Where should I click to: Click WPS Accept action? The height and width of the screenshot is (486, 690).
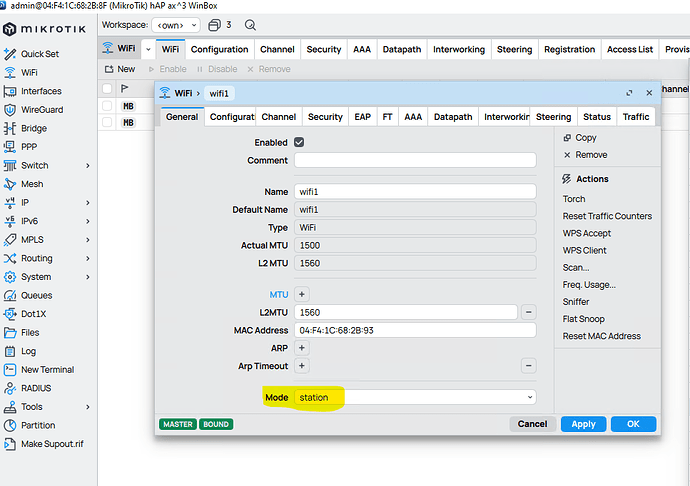tap(587, 233)
